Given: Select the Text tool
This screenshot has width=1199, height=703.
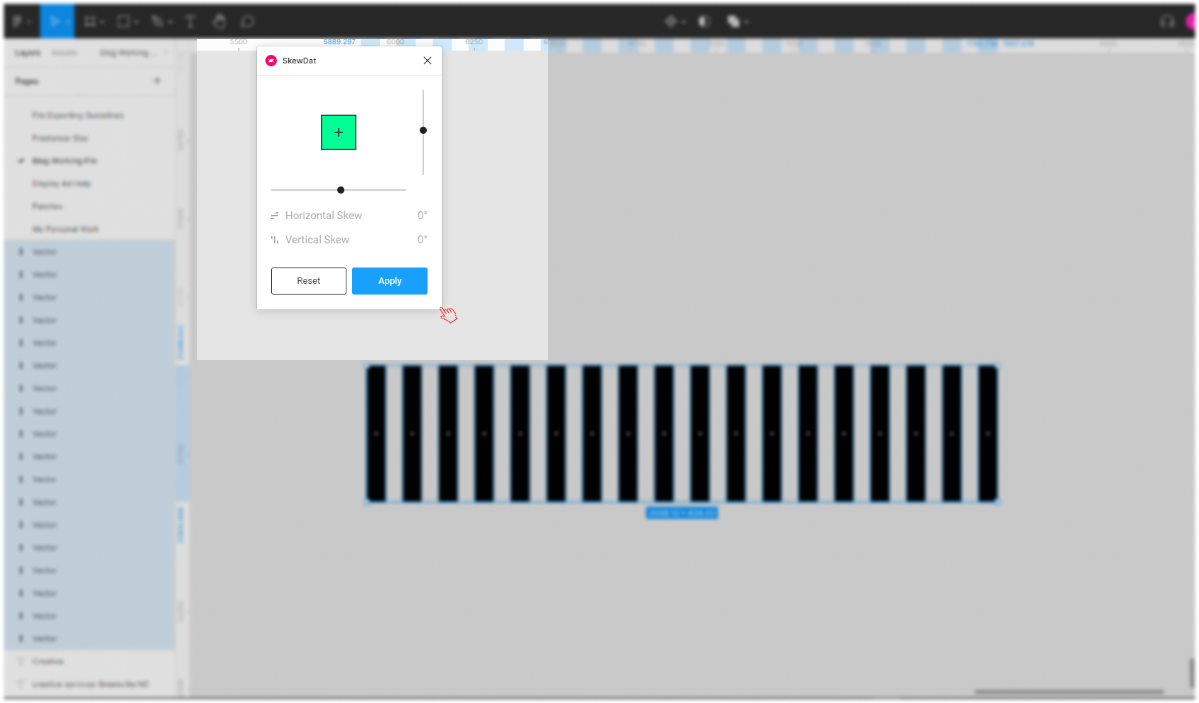Looking at the screenshot, I should coord(189,20).
